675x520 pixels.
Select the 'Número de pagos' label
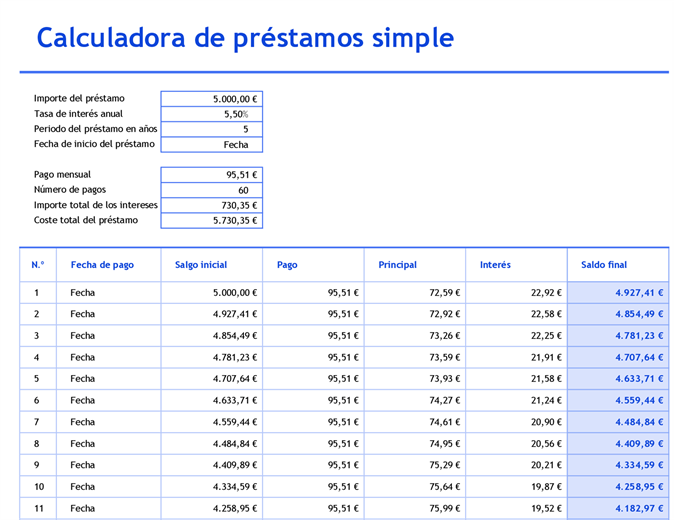(70, 189)
